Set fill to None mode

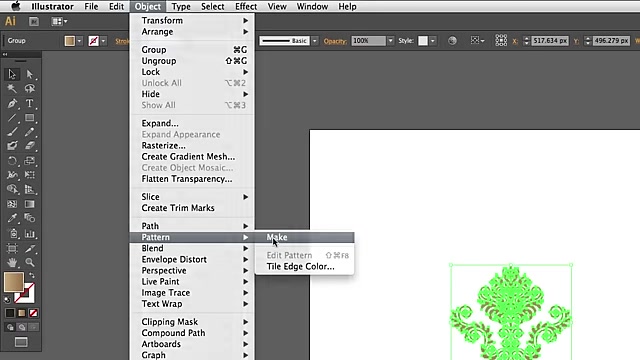pyautogui.click(x=33, y=313)
